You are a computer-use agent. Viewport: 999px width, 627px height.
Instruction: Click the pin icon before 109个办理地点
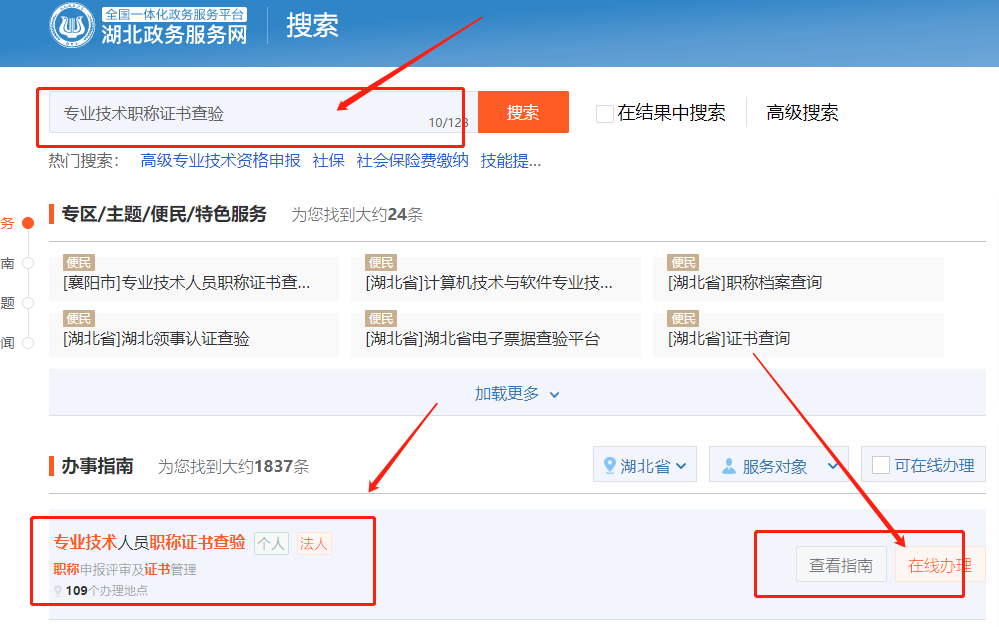pos(58,591)
